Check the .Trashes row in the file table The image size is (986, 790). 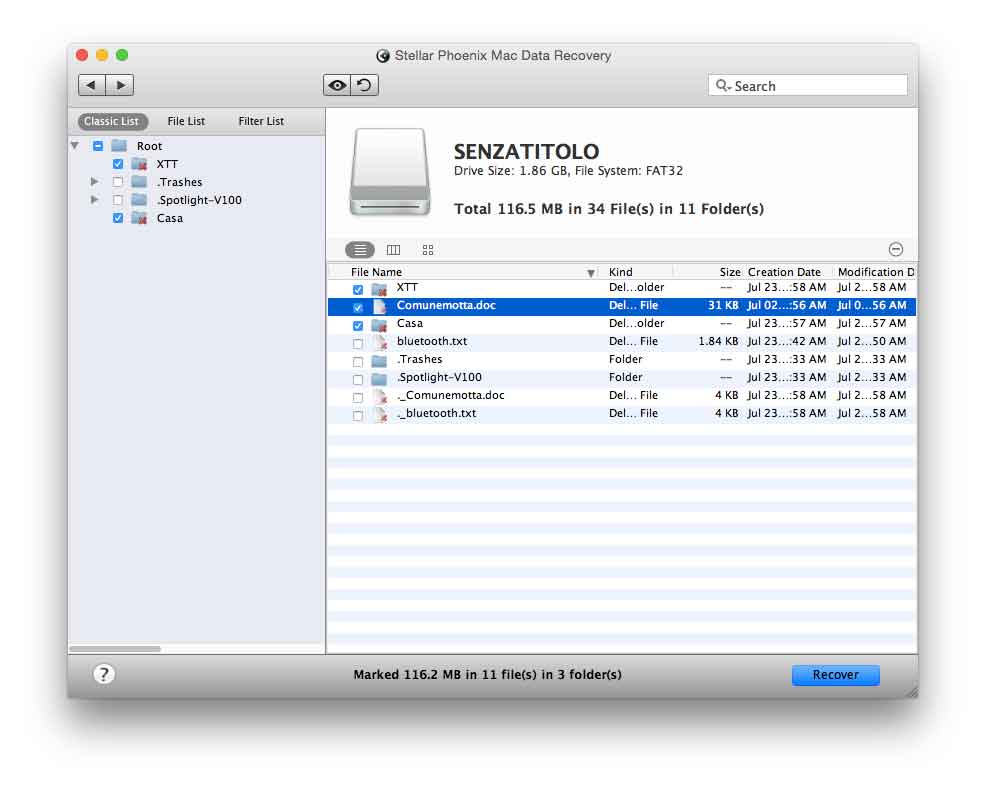(358, 362)
